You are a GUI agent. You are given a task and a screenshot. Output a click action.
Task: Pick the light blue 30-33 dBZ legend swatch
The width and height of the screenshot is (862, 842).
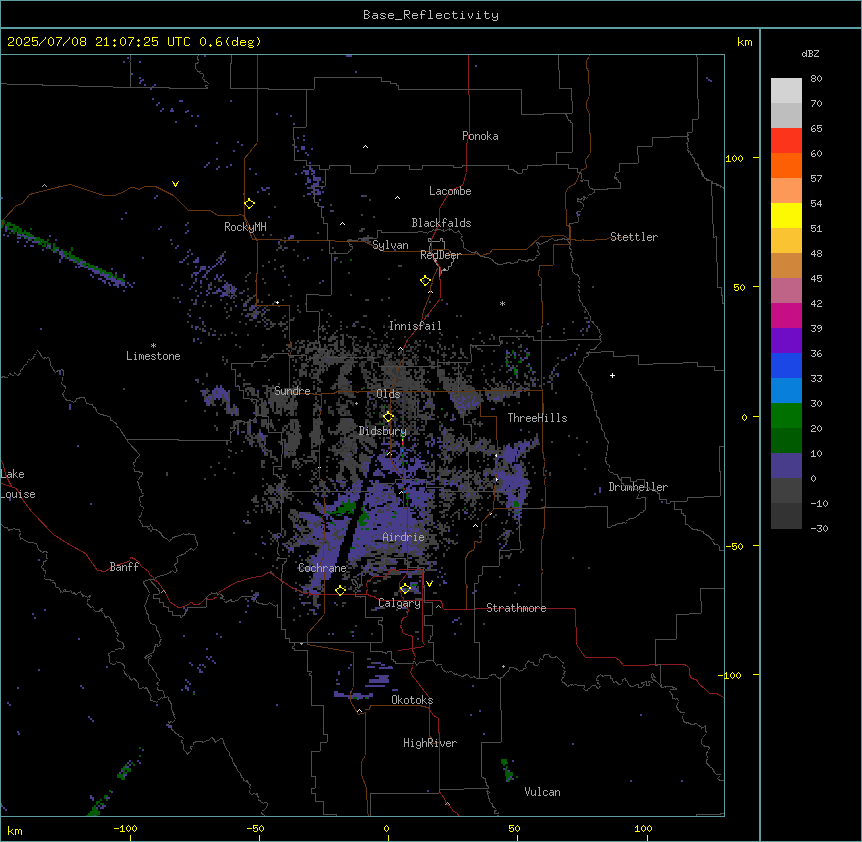click(x=786, y=391)
